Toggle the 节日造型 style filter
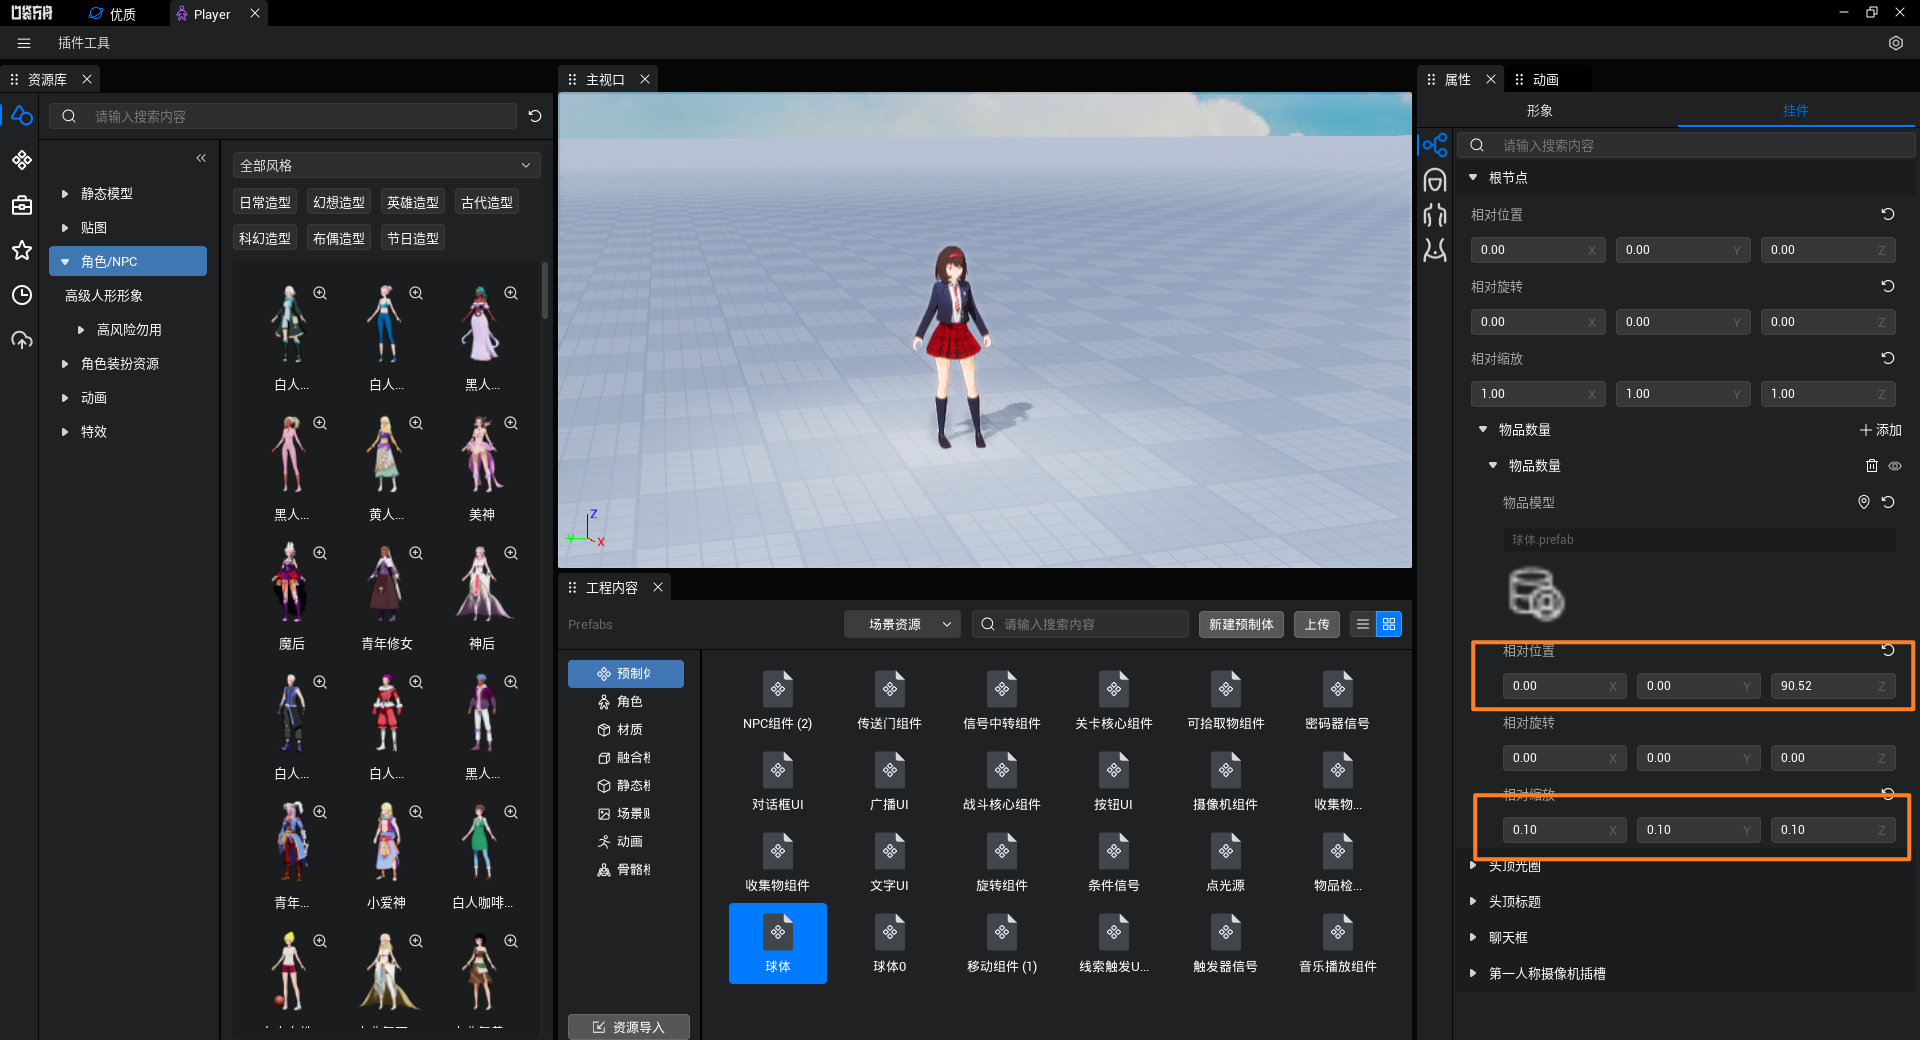This screenshot has width=1920, height=1040. pos(413,238)
